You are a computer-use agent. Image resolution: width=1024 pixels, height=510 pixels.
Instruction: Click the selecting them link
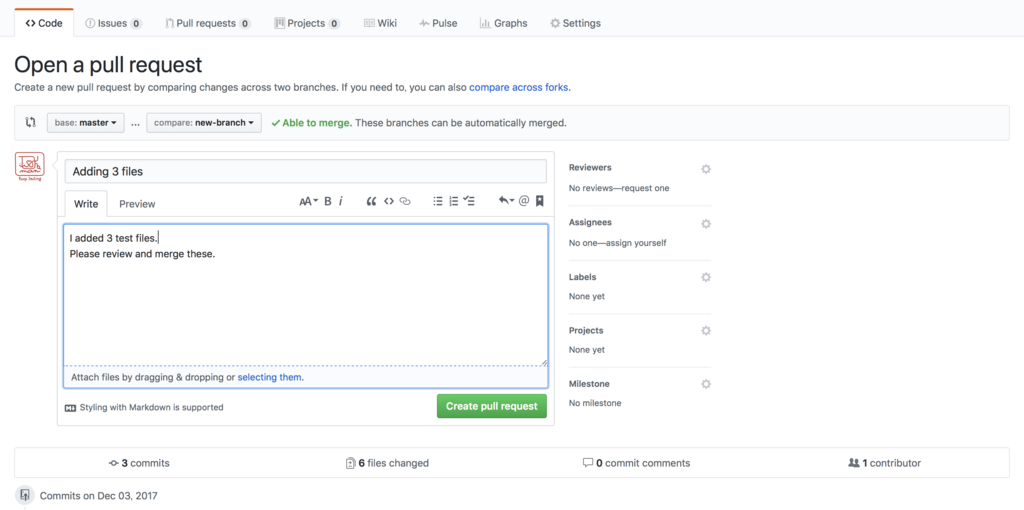pyautogui.click(x=270, y=377)
